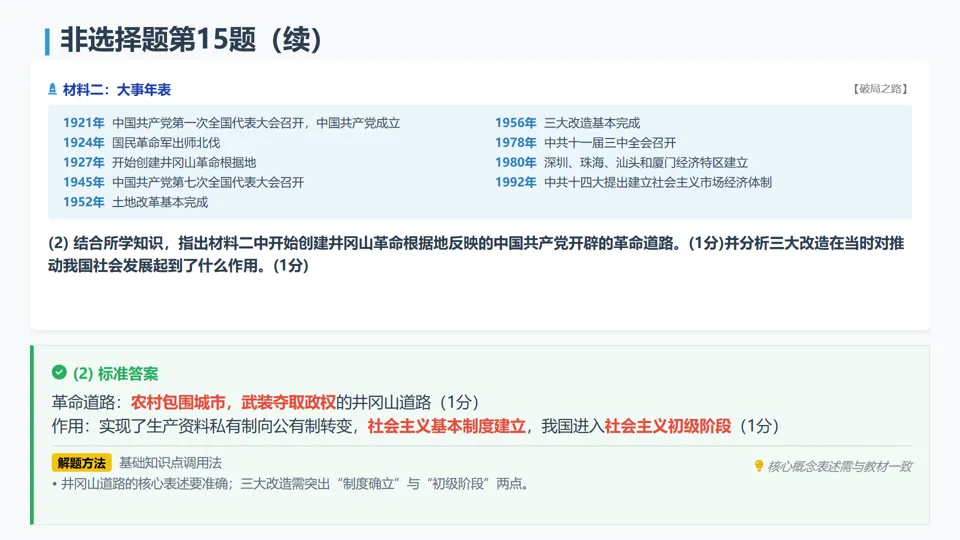Click the question (2) prompt text
960x540 pixels.
[476, 254]
